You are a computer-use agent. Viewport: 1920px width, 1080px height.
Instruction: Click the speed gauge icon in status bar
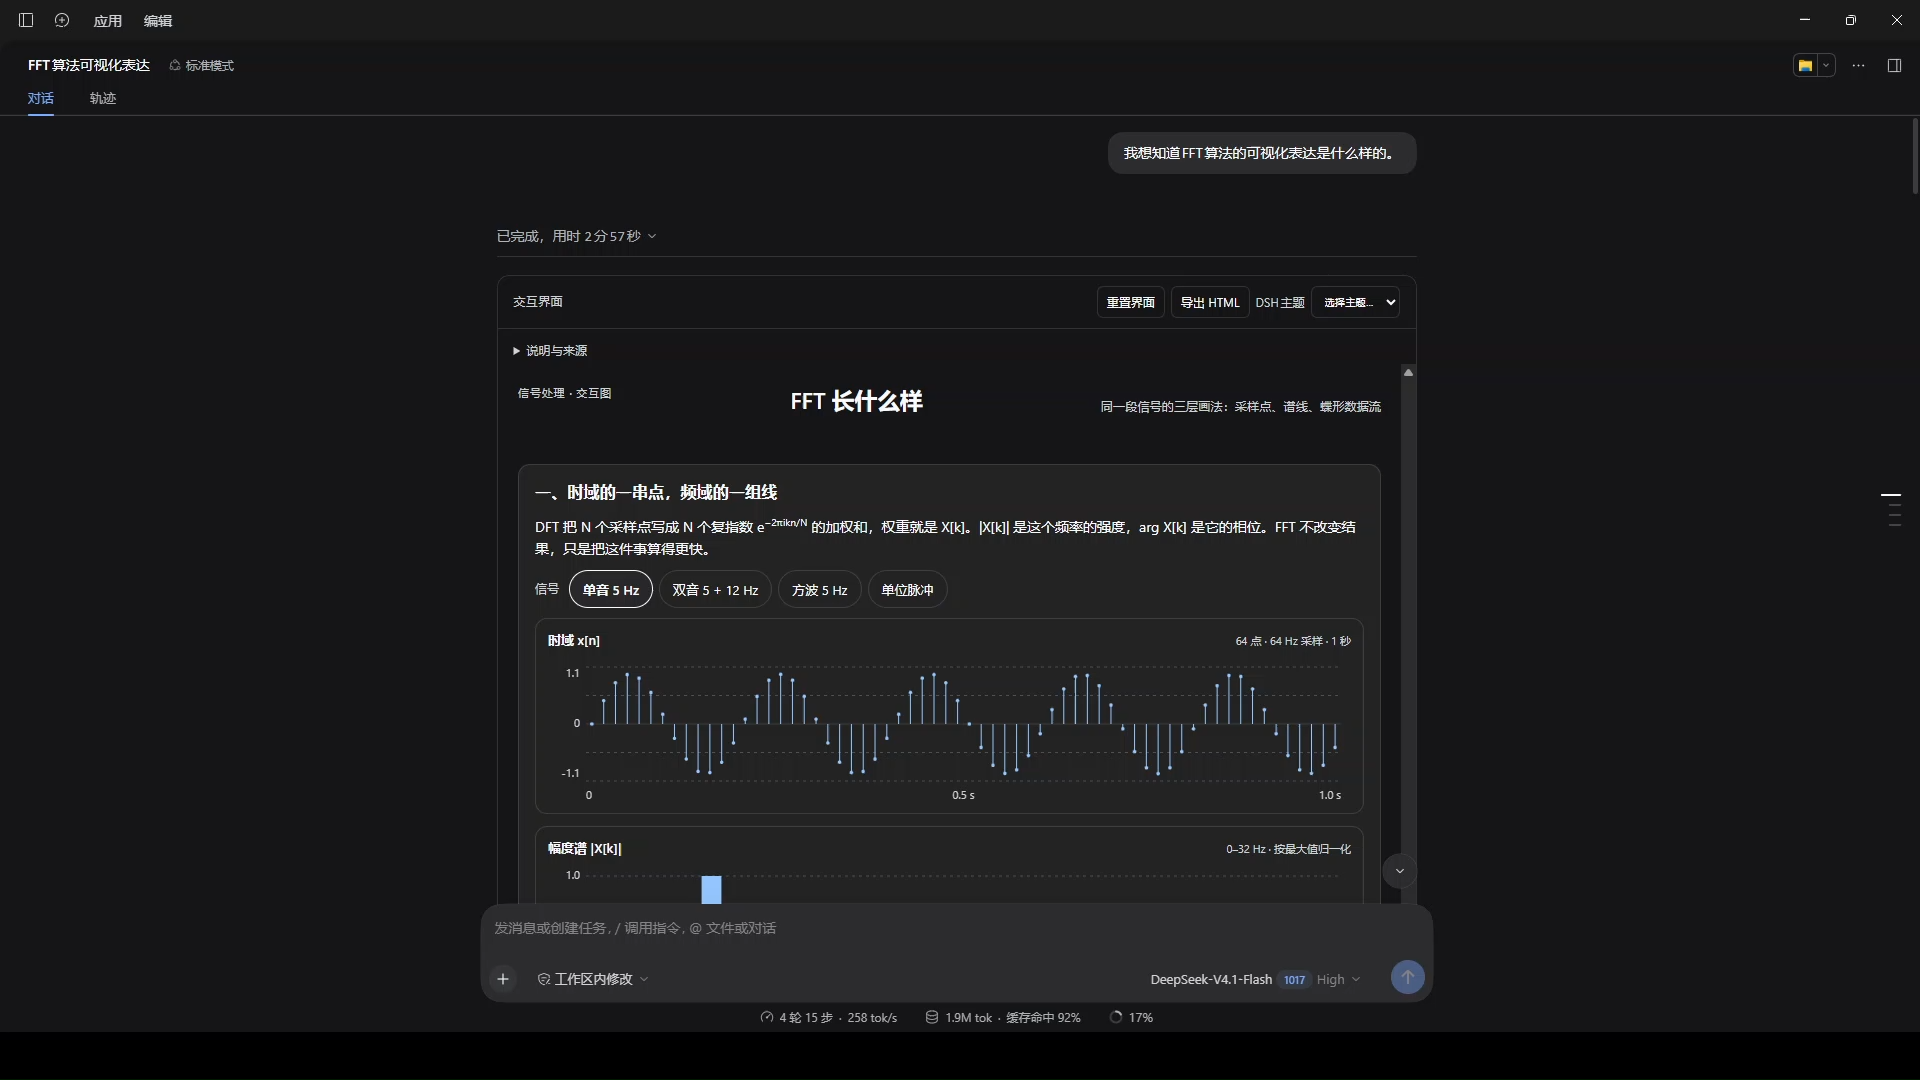[x=767, y=1017]
